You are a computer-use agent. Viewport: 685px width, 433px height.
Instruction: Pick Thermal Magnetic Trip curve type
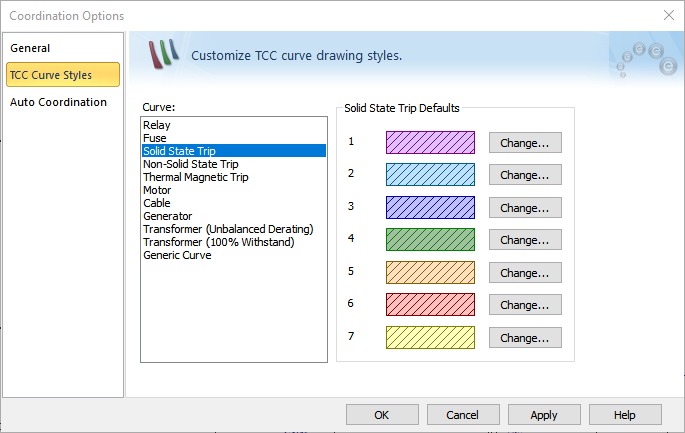196,177
